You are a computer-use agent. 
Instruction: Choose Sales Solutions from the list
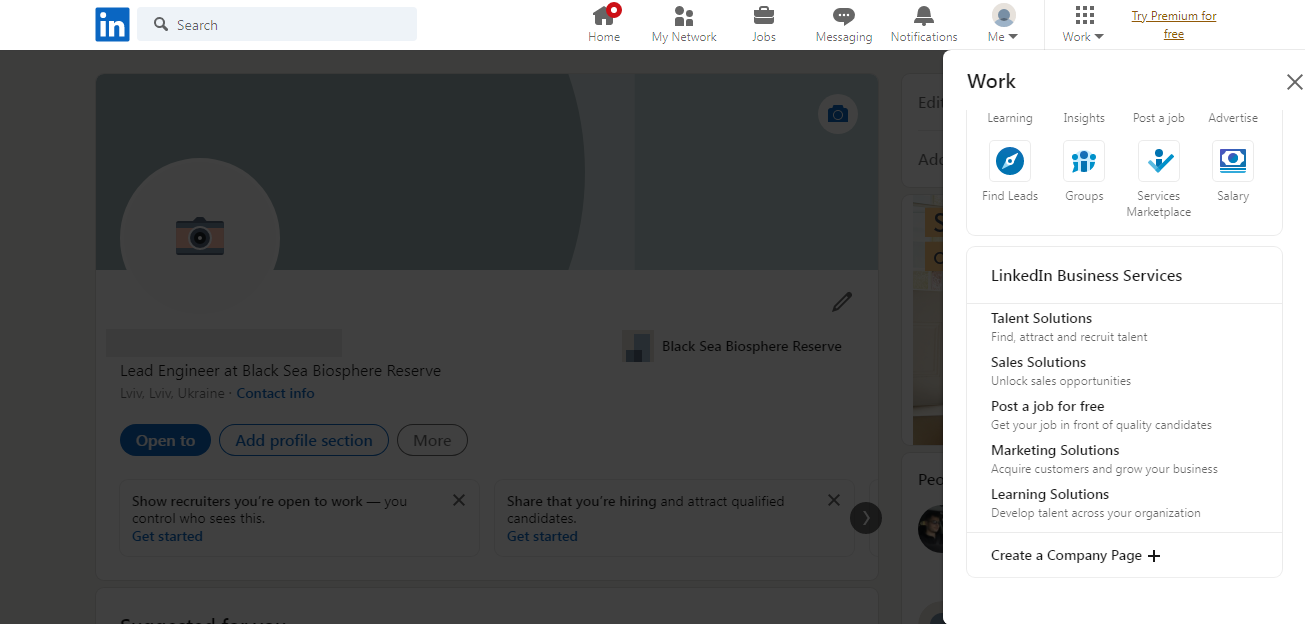1038,362
